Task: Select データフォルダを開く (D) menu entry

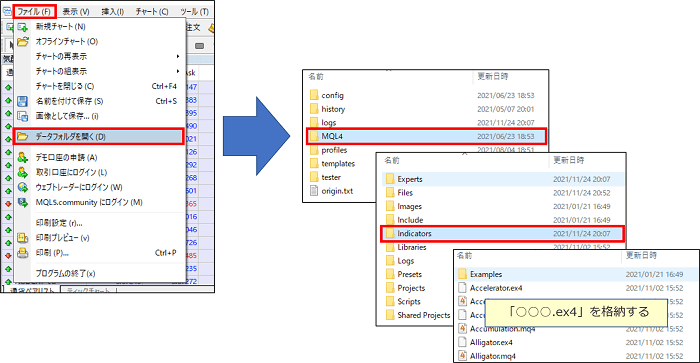Action: [x=99, y=137]
